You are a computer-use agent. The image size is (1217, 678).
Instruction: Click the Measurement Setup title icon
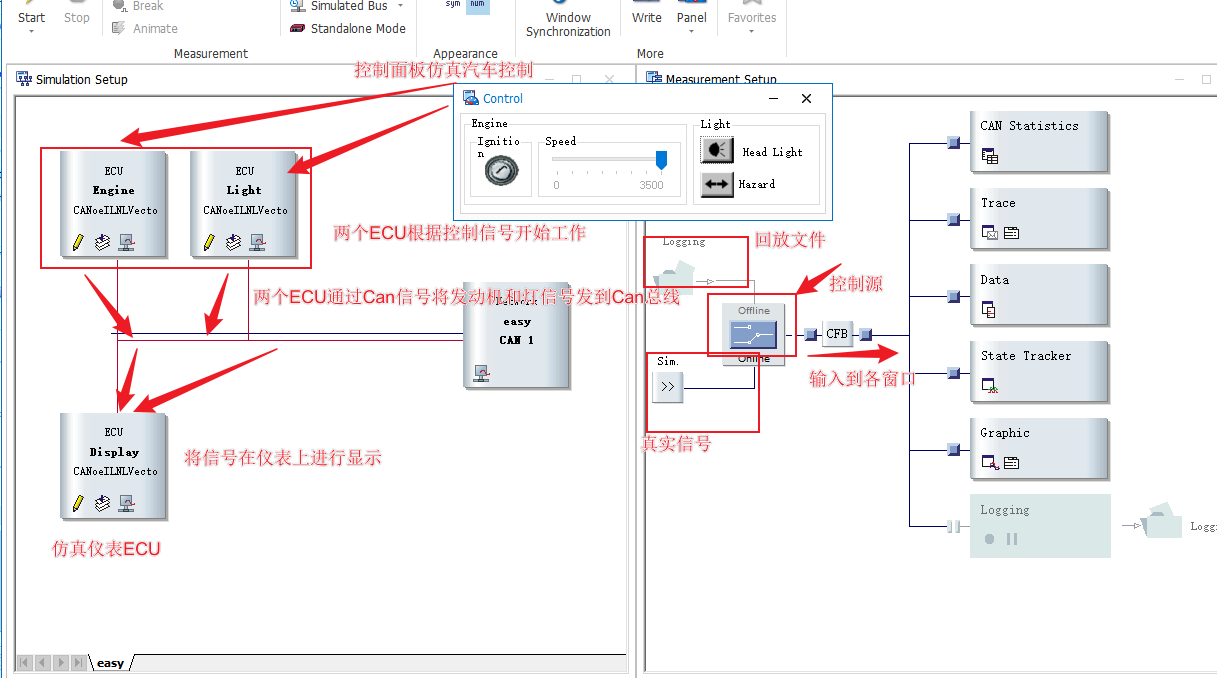coord(654,79)
